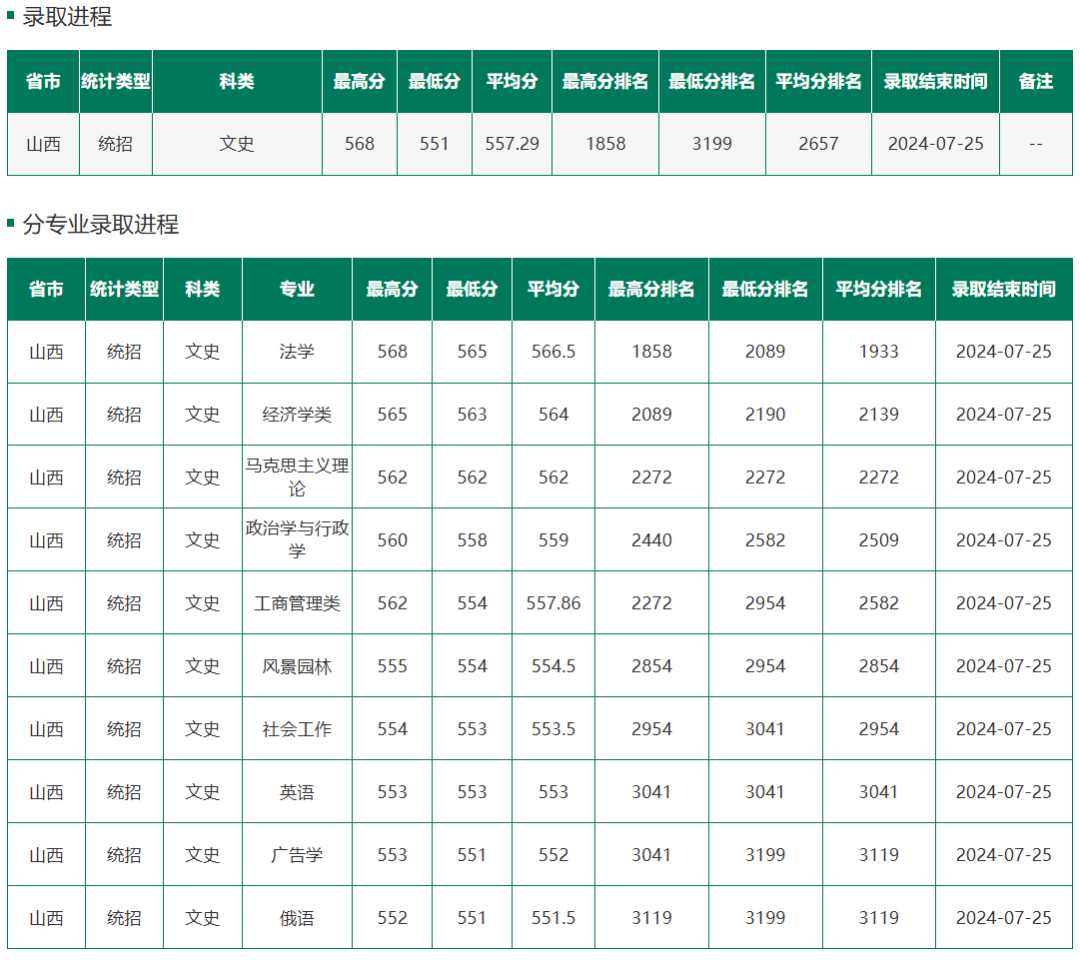The width and height of the screenshot is (1080, 964).
Task: Click end date 2024-07-25 in 俄语 row
Action: 1004,918
